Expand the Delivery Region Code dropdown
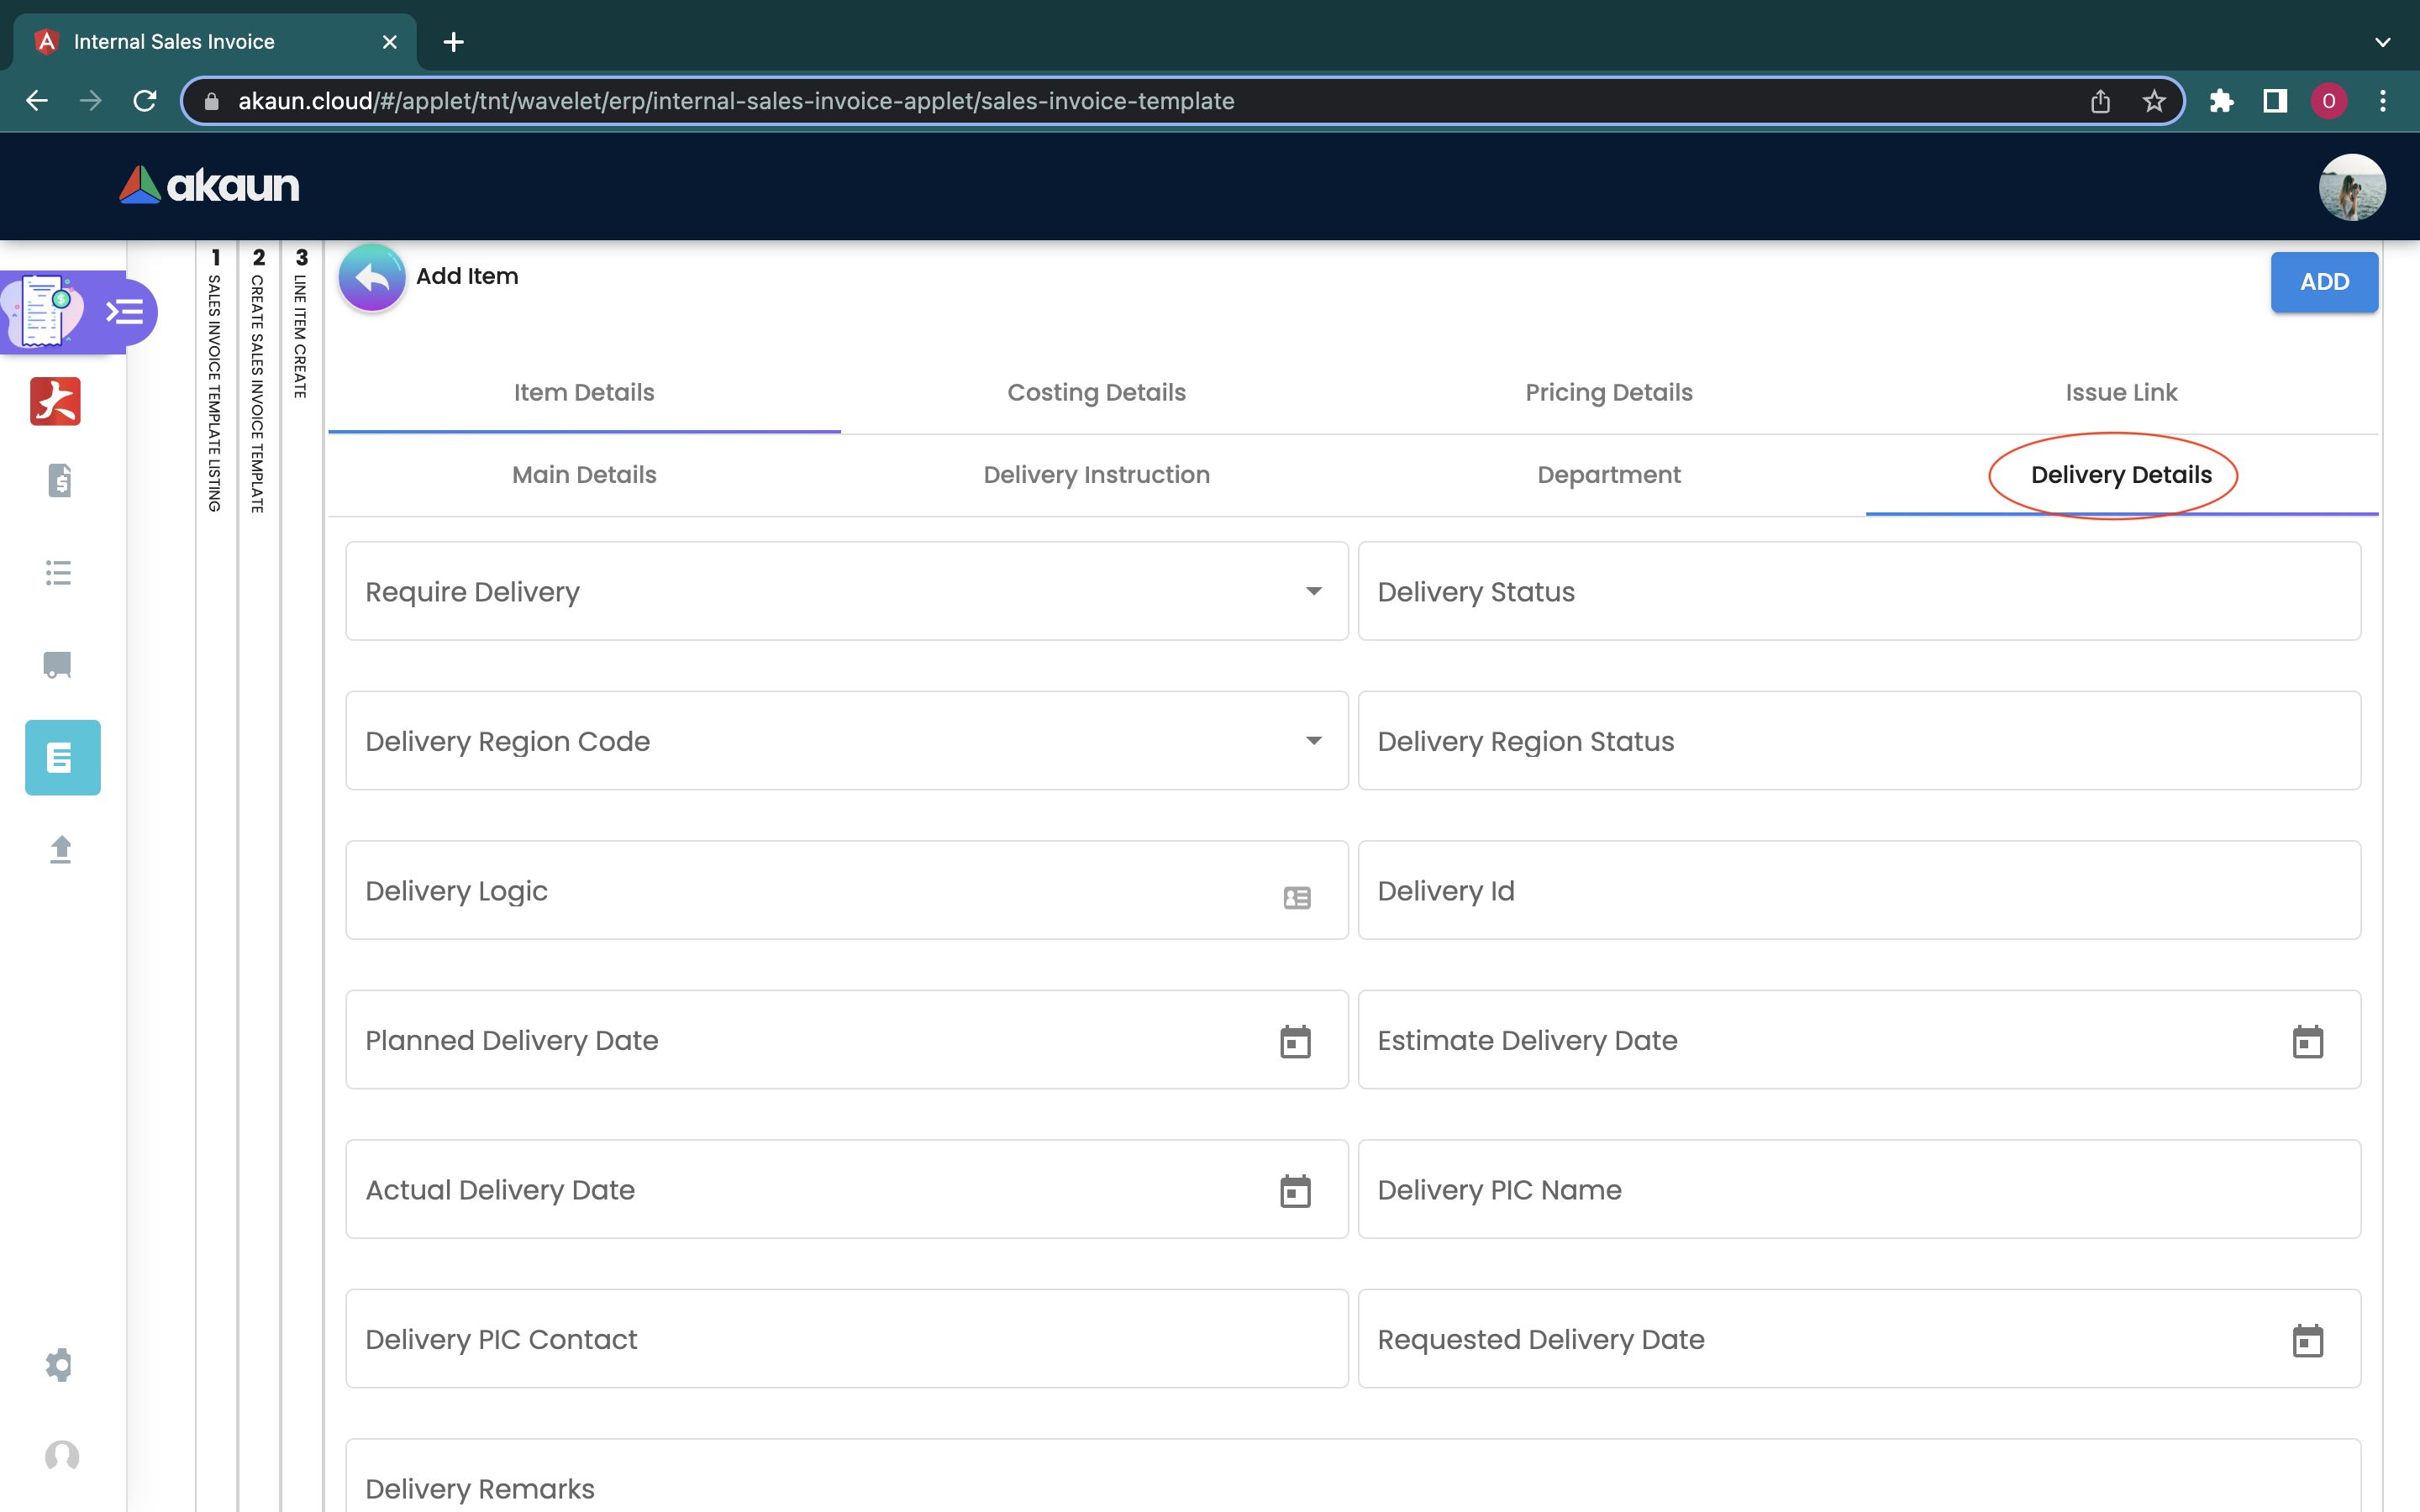Screen dimensions: 2420x1512 (x=1313, y=741)
